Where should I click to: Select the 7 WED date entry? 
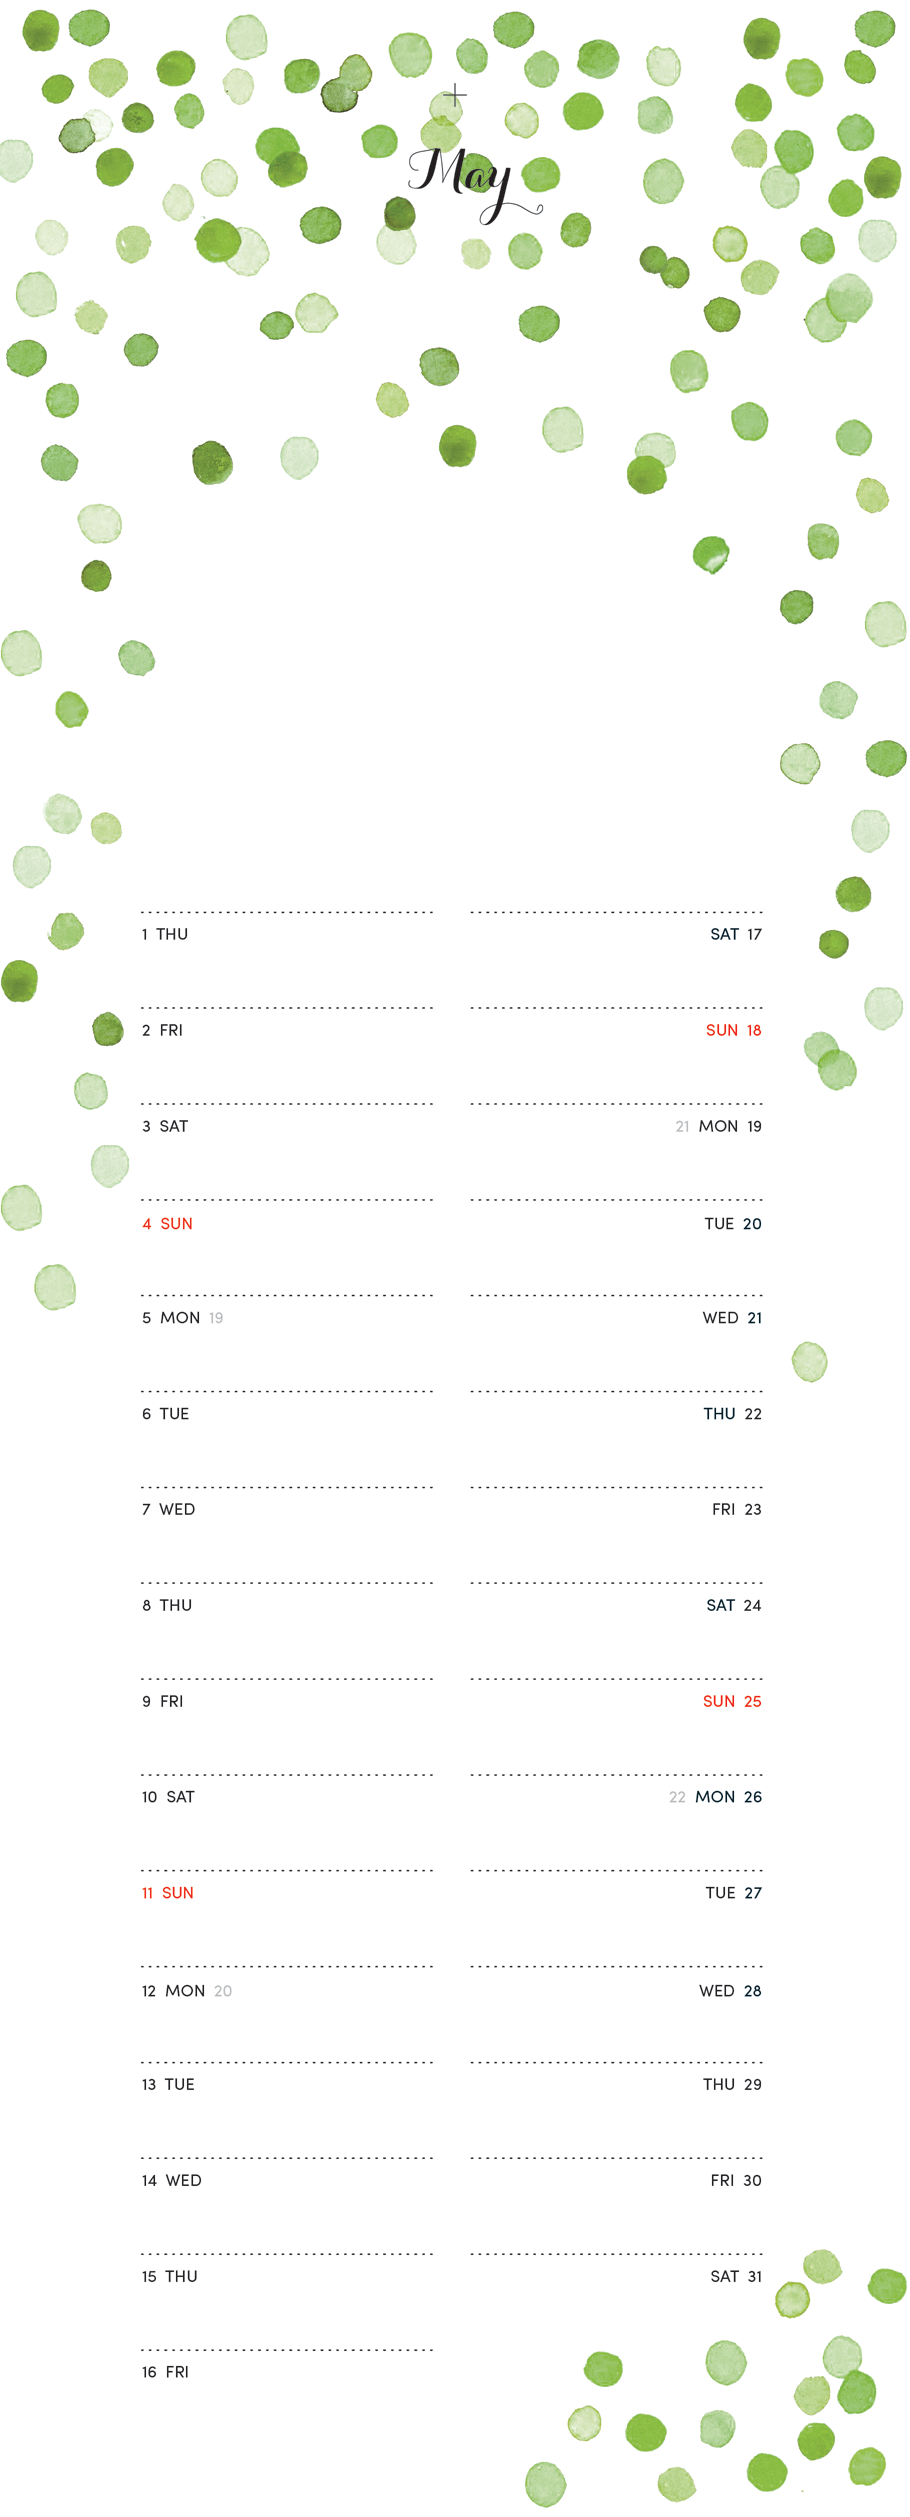coord(168,1509)
